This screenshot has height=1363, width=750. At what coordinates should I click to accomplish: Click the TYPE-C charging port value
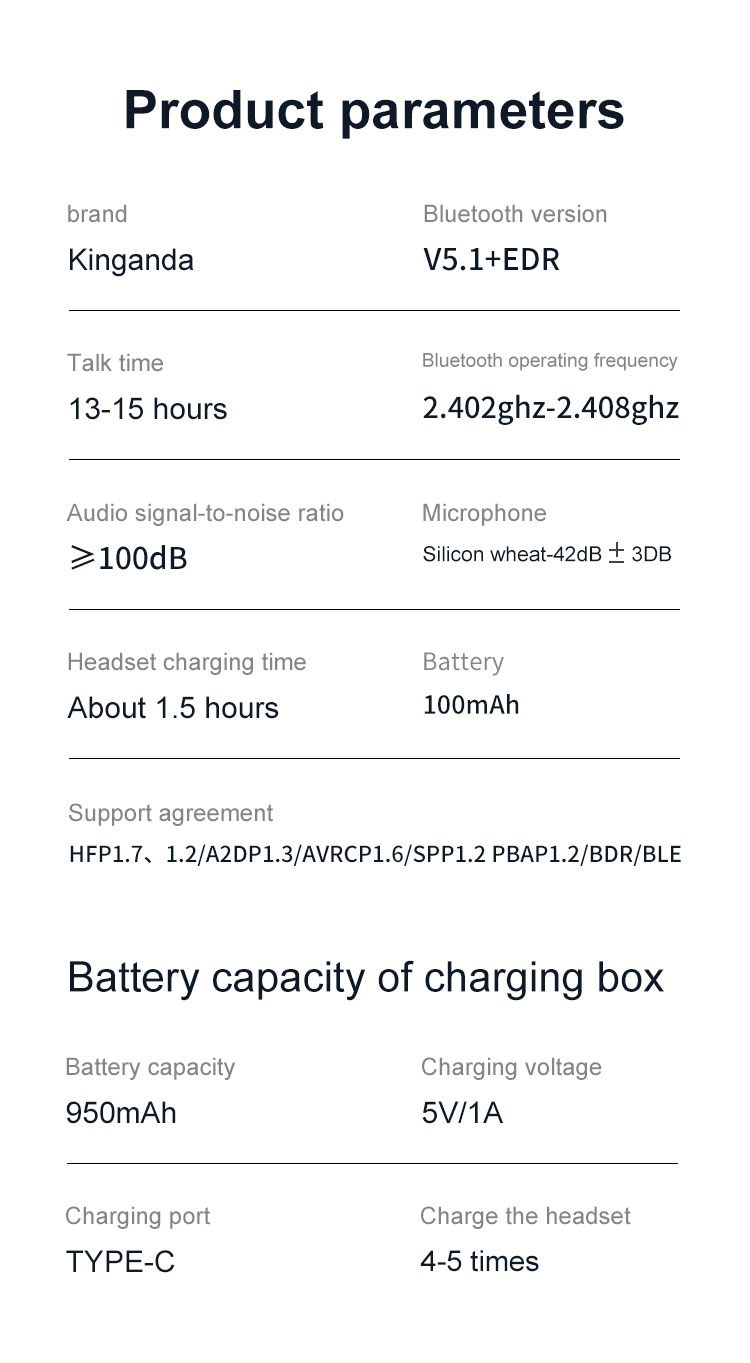point(120,1262)
